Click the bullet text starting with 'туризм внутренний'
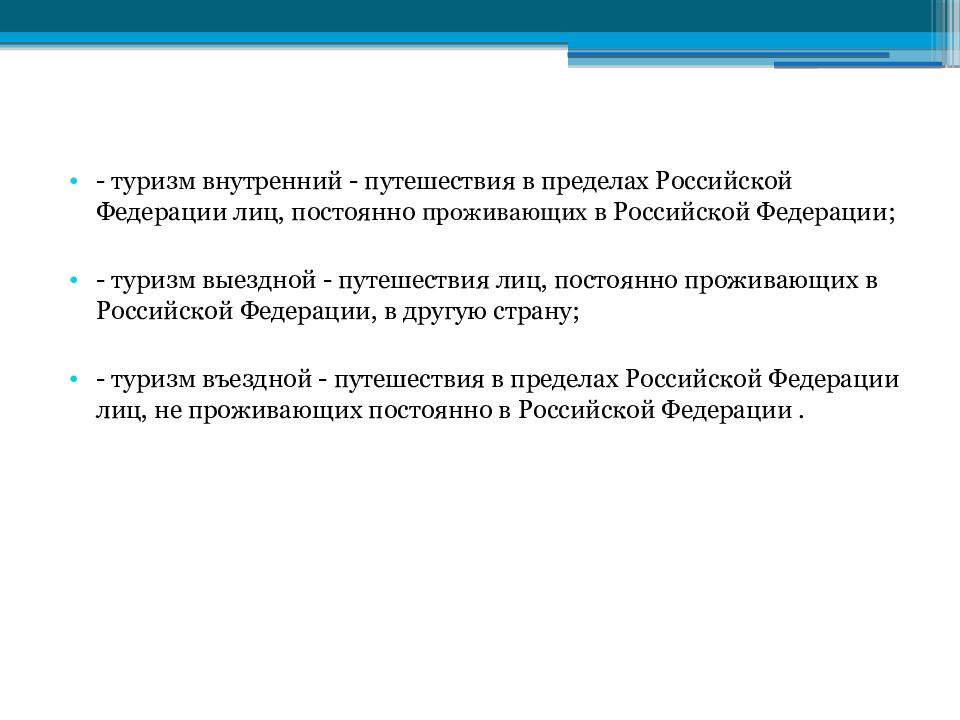Viewport: 960px width, 720px height. pyautogui.click(x=495, y=197)
